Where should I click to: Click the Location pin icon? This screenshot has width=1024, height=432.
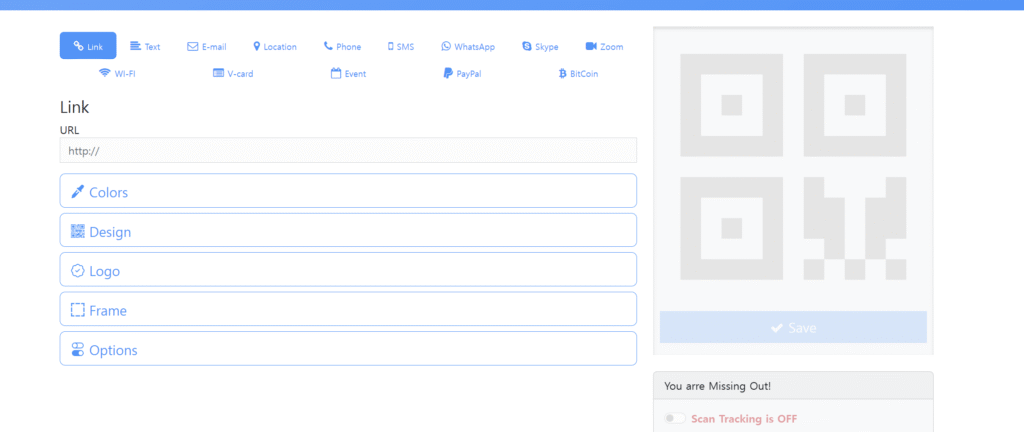(257, 46)
